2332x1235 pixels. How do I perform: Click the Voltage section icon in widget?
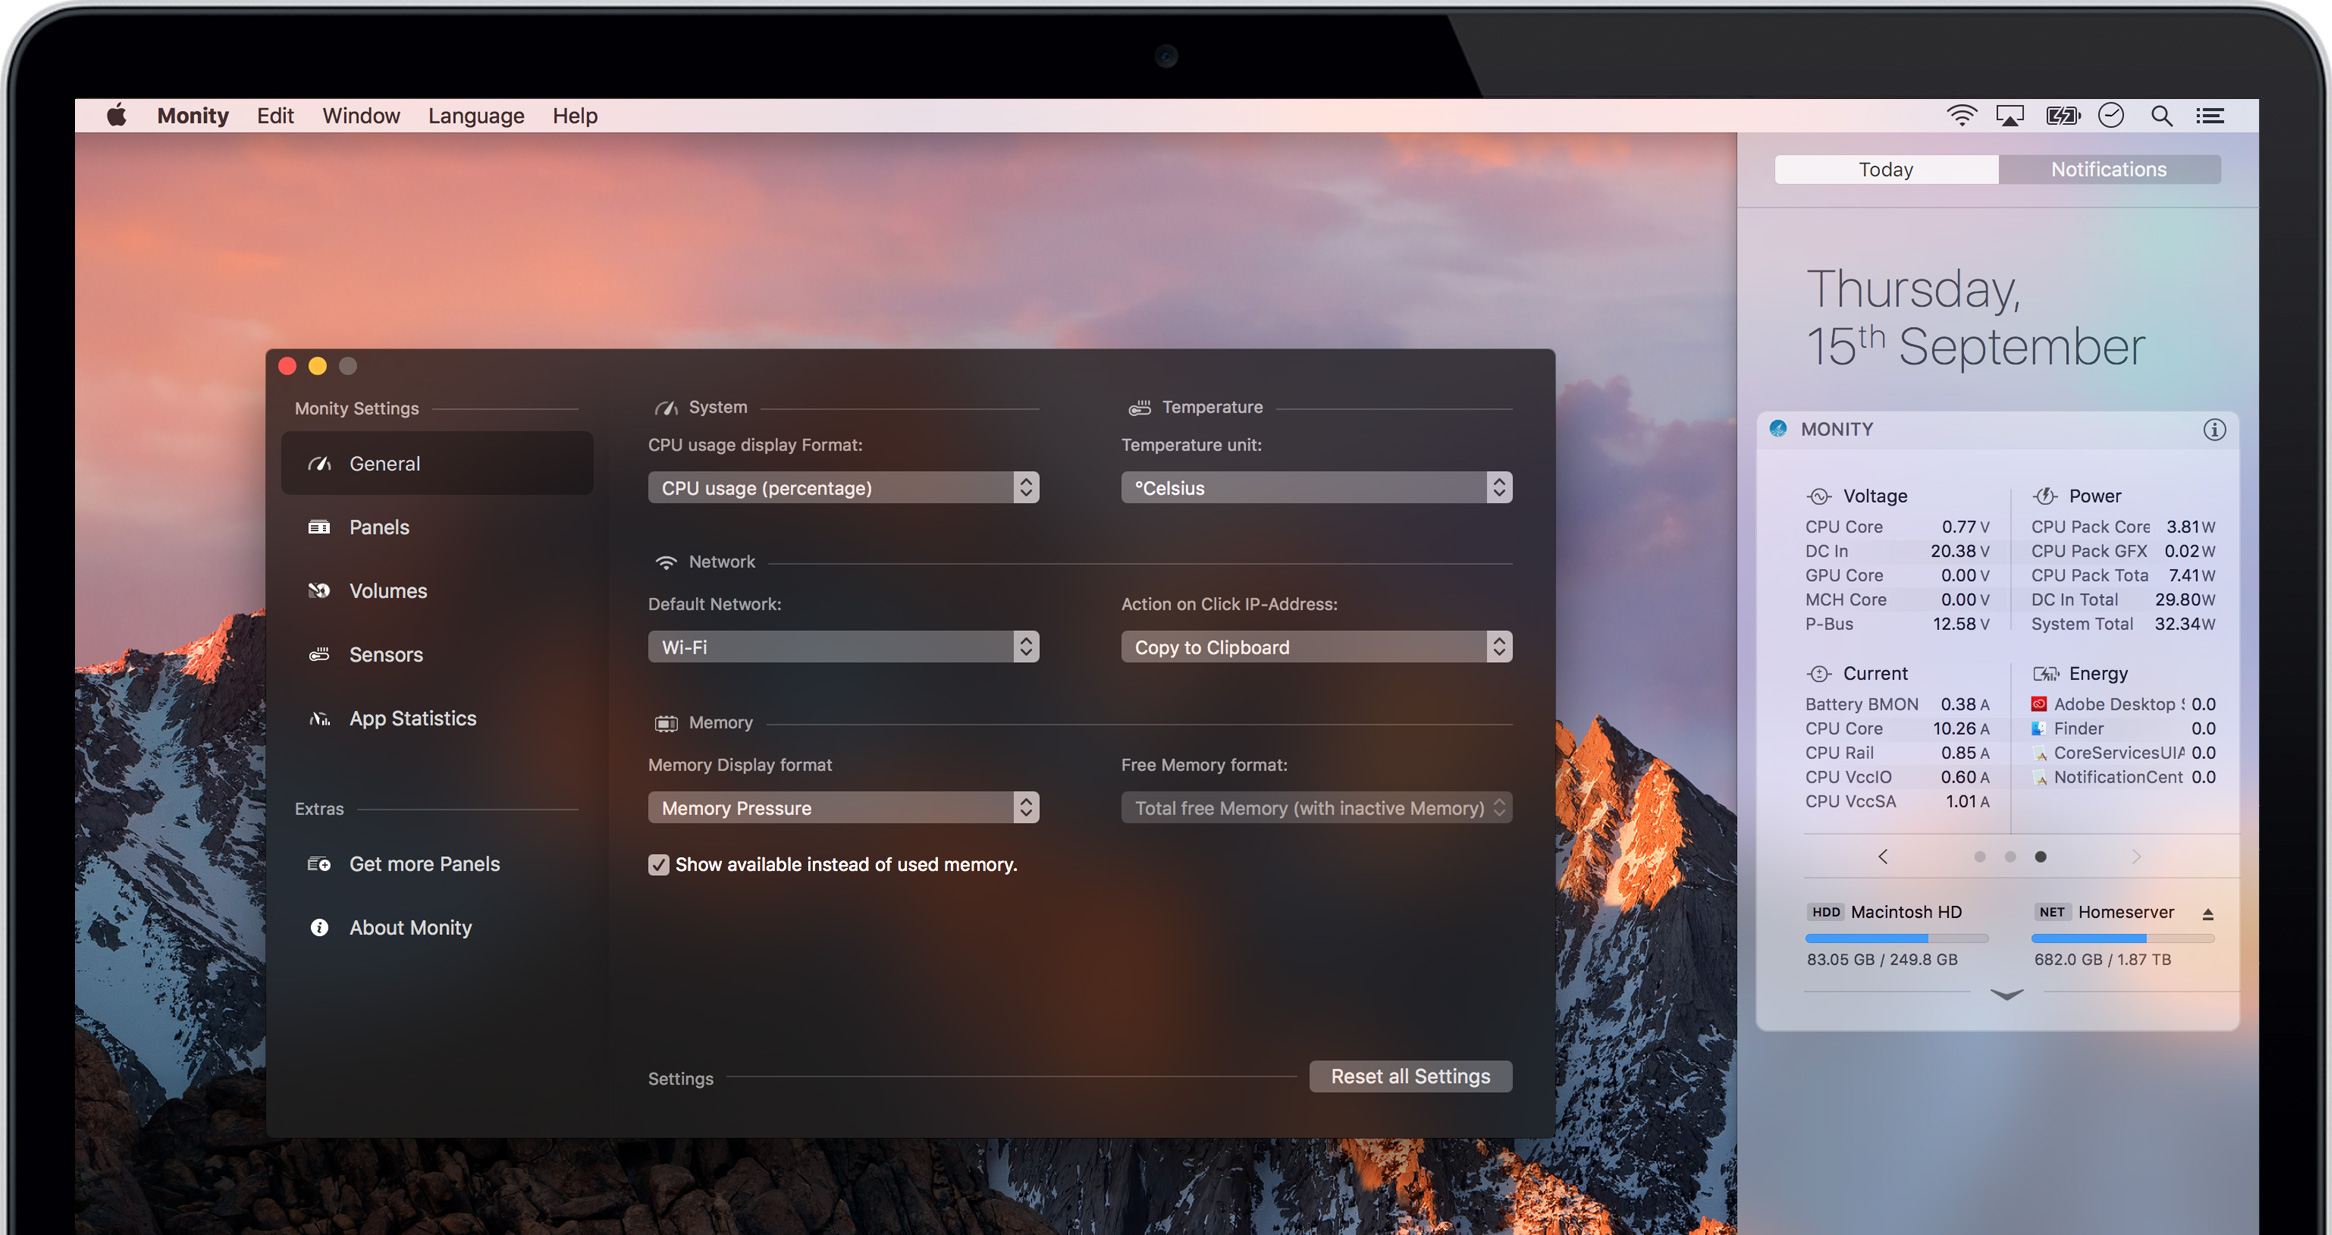coord(1819,496)
